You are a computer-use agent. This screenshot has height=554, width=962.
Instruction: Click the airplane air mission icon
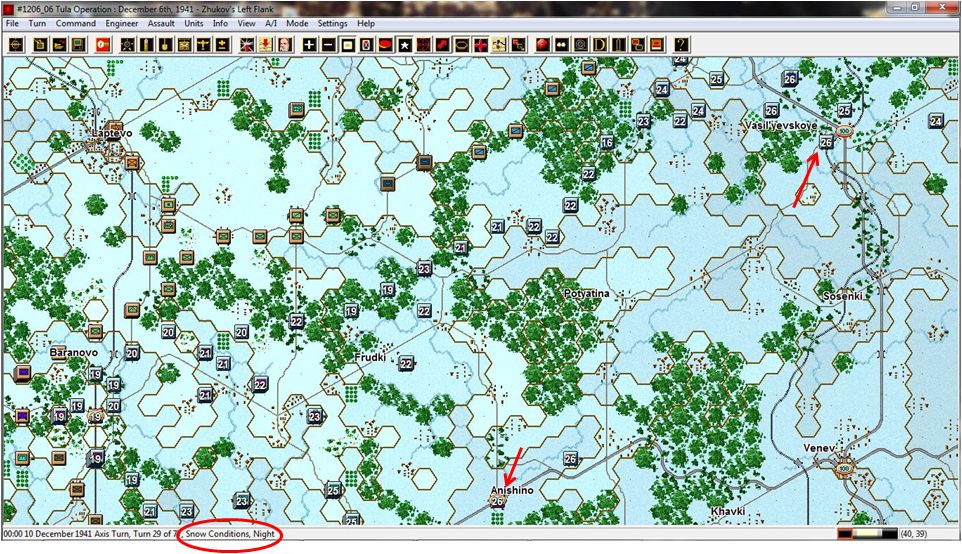(x=203, y=45)
